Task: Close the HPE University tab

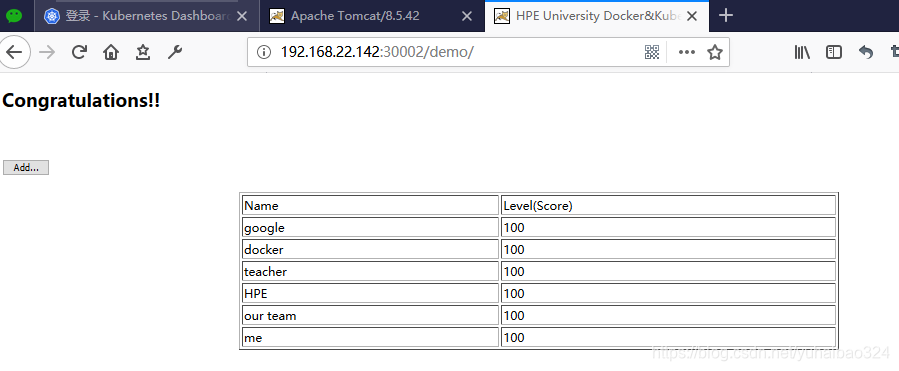Action: [692, 16]
